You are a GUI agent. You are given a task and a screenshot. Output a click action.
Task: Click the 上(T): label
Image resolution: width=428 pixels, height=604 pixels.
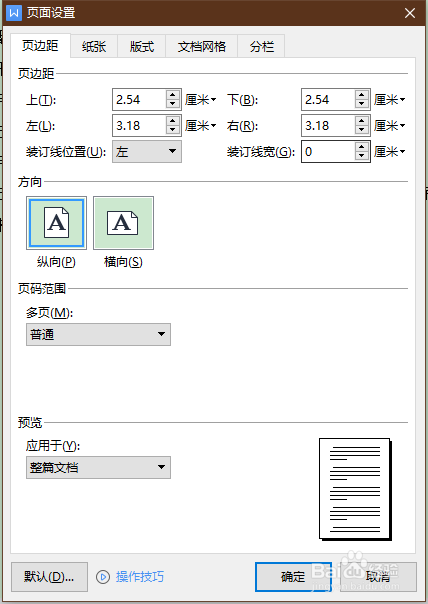pyautogui.click(x=41, y=100)
